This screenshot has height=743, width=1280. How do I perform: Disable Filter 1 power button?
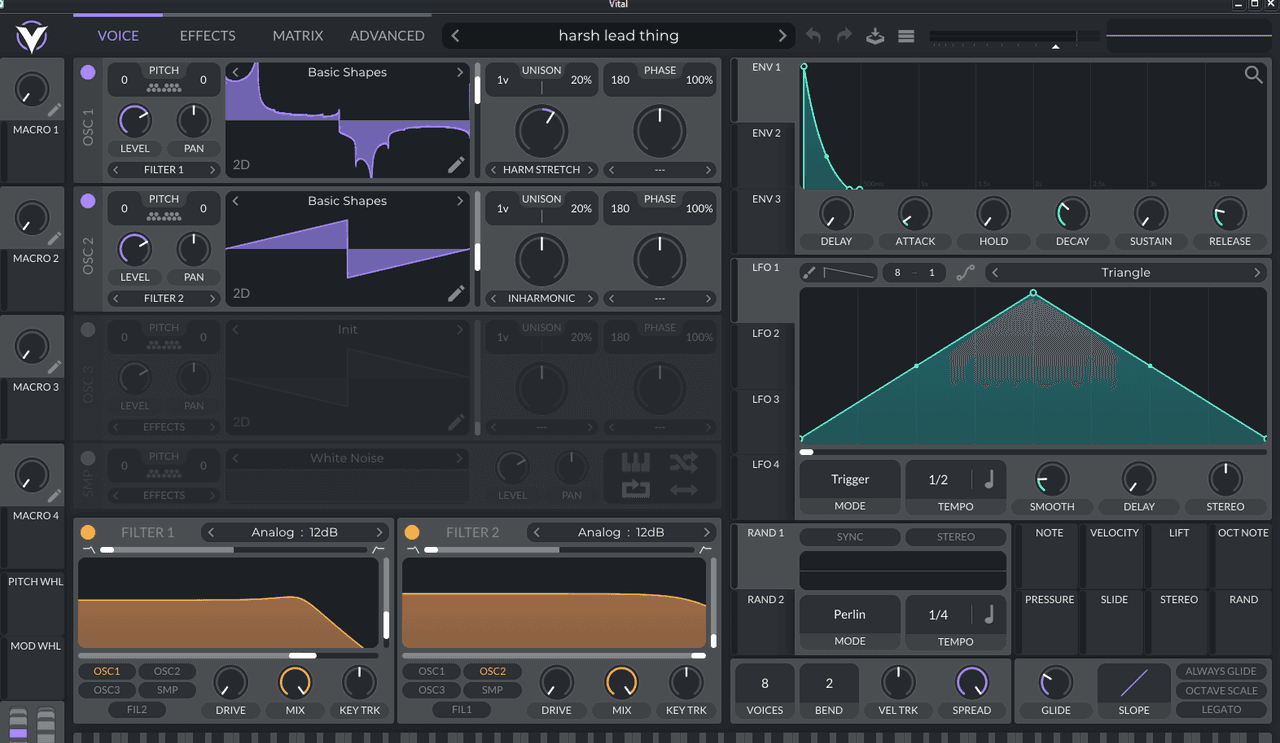[88, 532]
